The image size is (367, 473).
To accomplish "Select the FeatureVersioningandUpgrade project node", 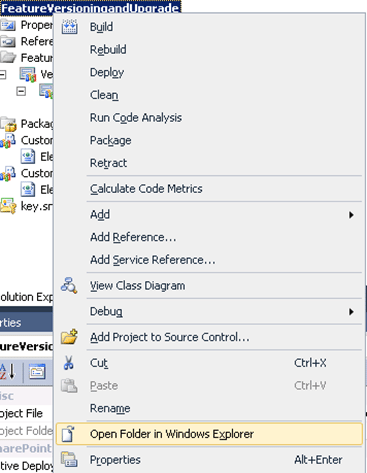I will (90, 7).
